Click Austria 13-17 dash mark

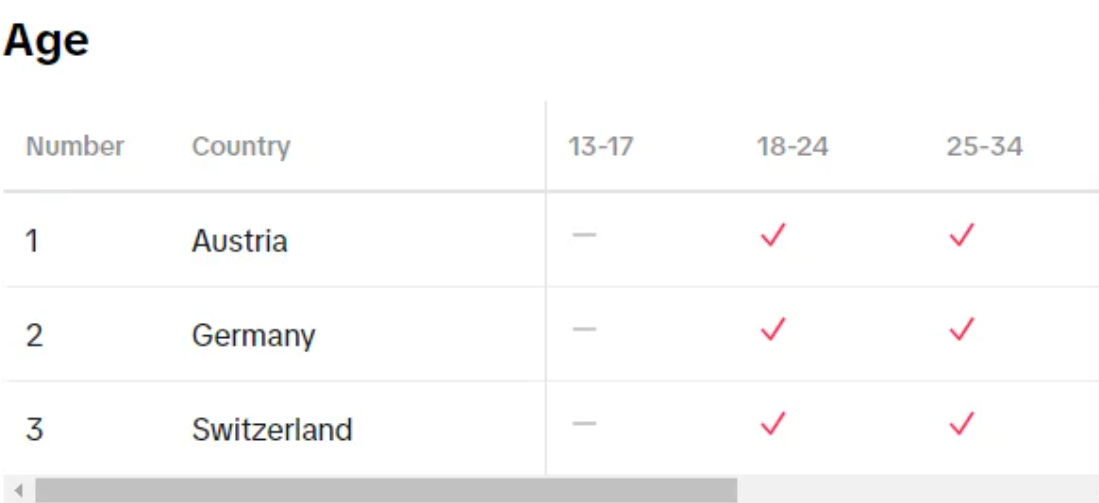click(x=584, y=235)
